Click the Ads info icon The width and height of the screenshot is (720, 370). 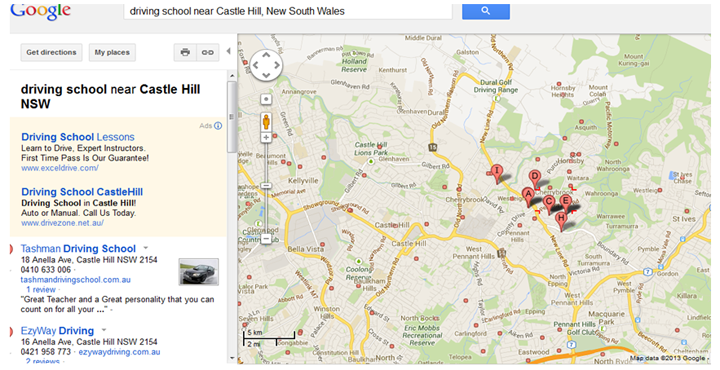pos(218,126)
